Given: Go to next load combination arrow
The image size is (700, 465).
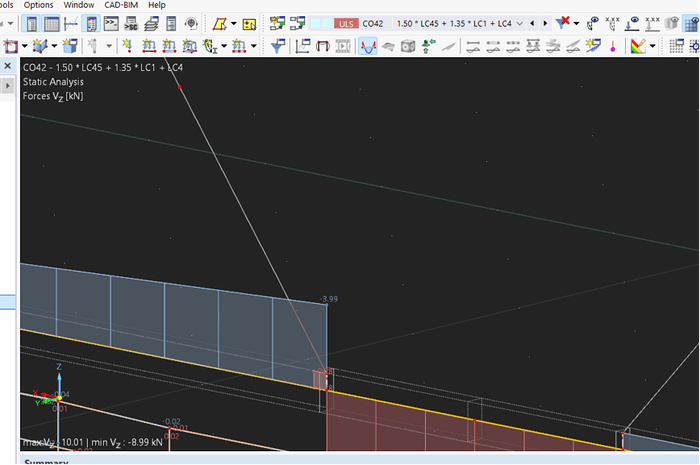Looking at the screenshot, I should tap(545, 24).
